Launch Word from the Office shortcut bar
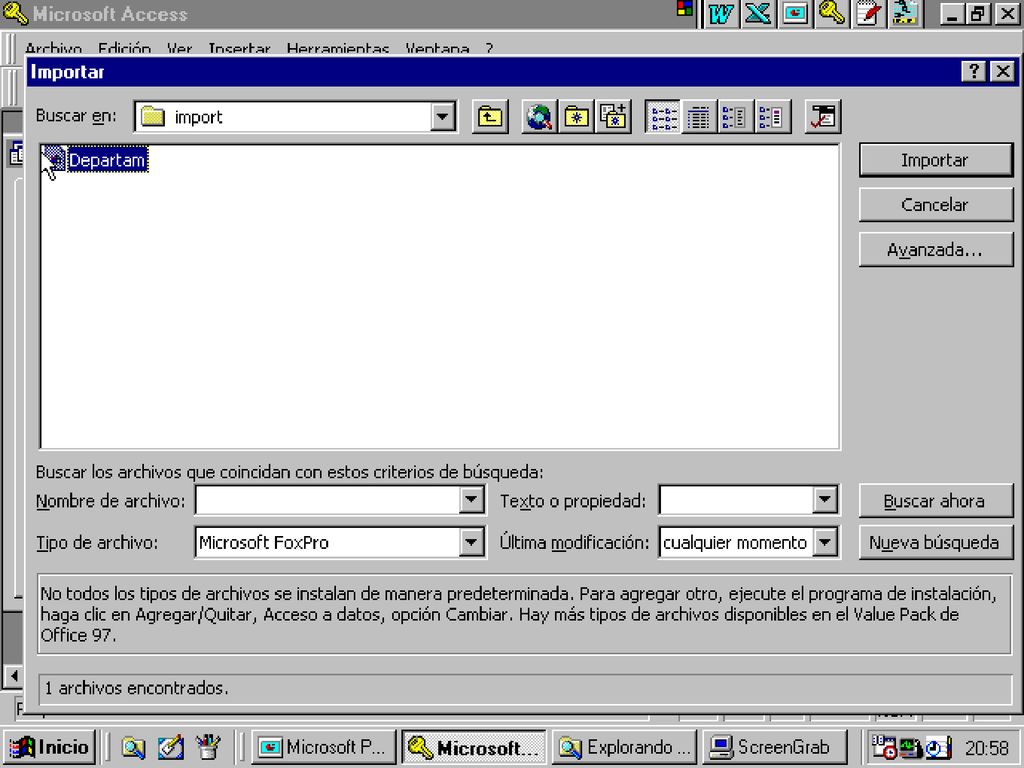The width and height of the screenshot is (1024, 768). [x=720, y=14]
